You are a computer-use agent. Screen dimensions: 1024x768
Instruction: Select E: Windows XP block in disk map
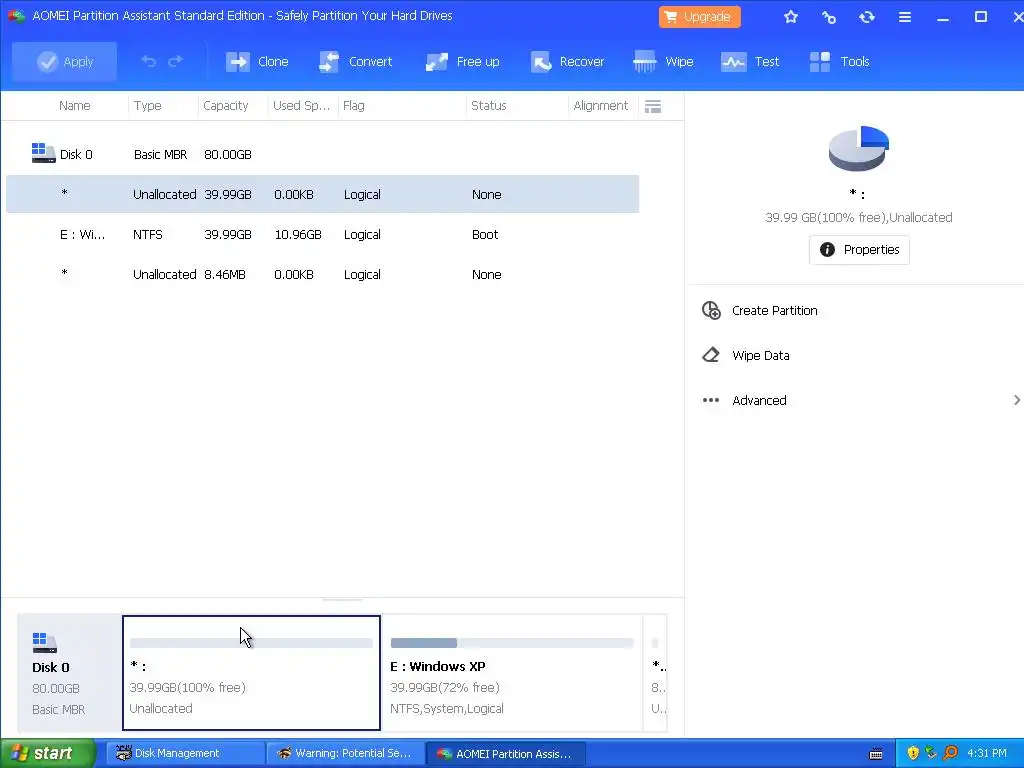pos(512,673)
